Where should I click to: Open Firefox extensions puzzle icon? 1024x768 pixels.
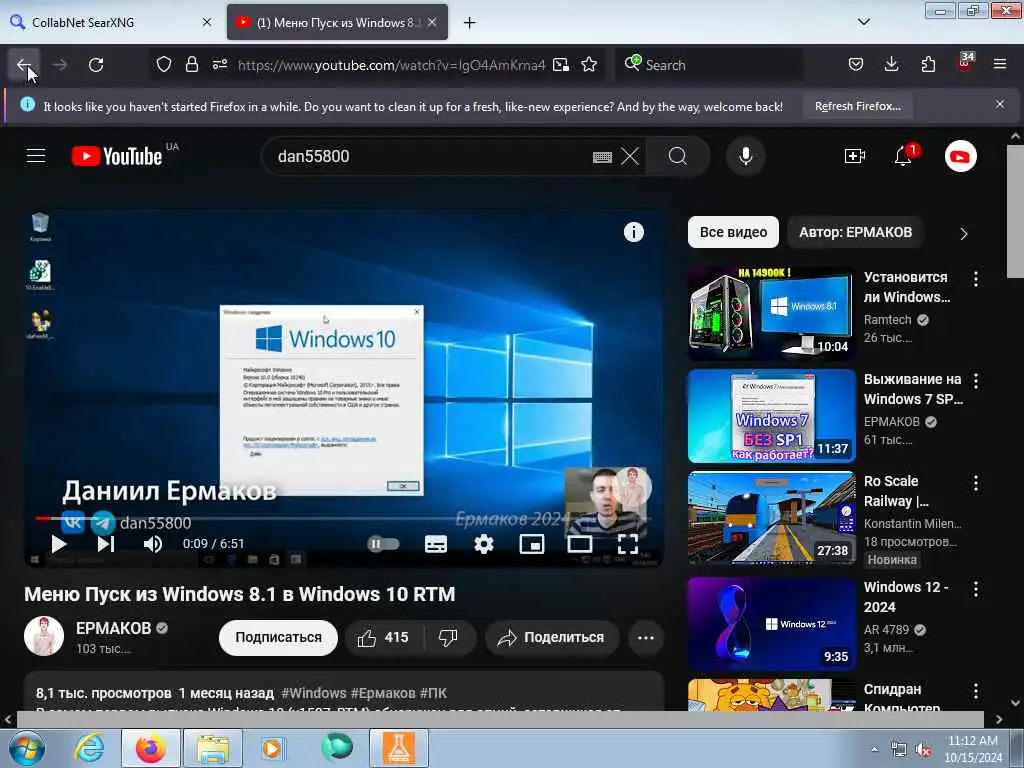(x=928, y=64)
